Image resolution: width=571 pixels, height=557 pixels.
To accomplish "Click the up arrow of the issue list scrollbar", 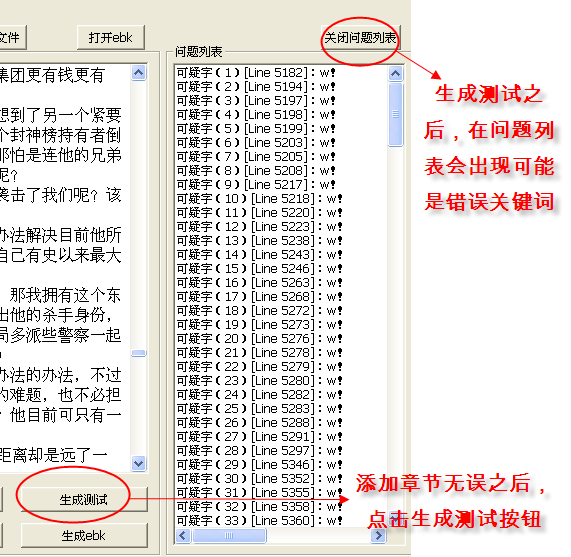I will tap(395, 74).
